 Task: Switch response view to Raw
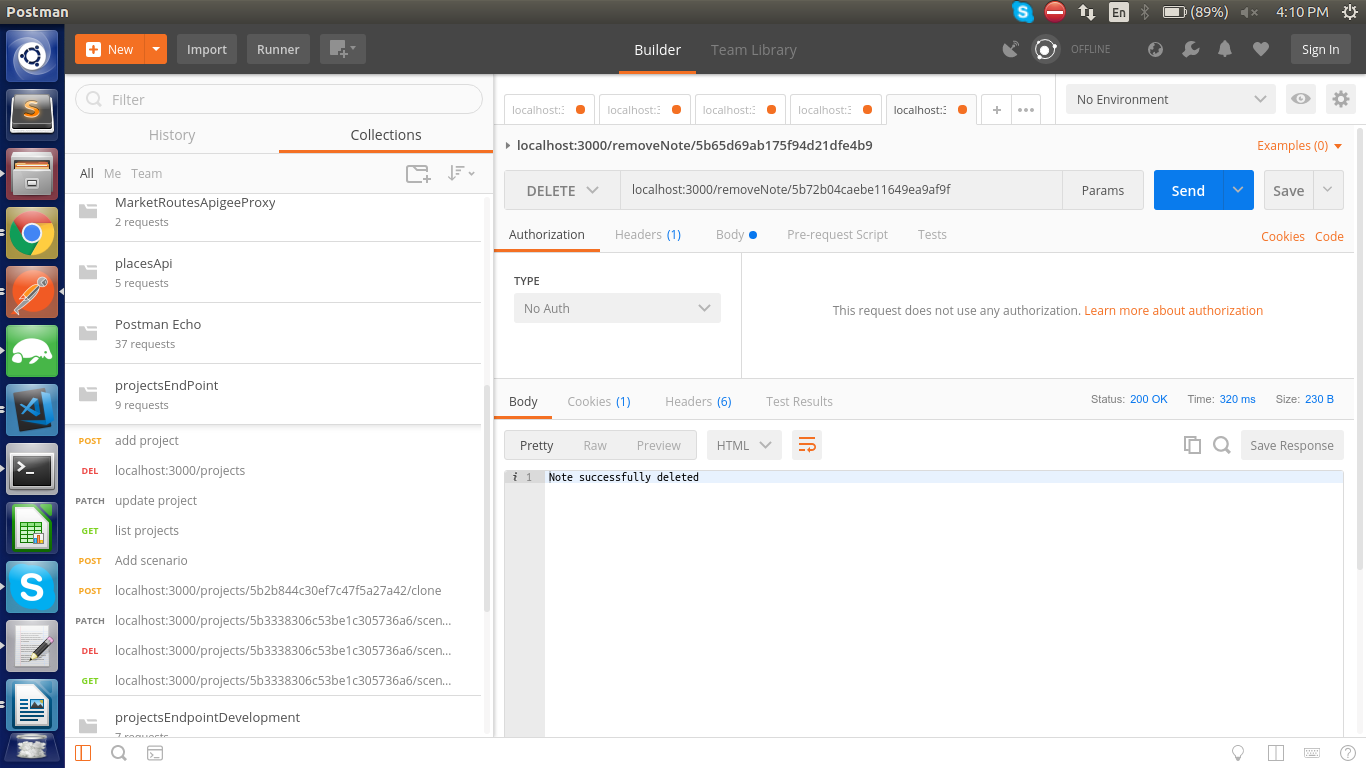[x=595, y=445]
